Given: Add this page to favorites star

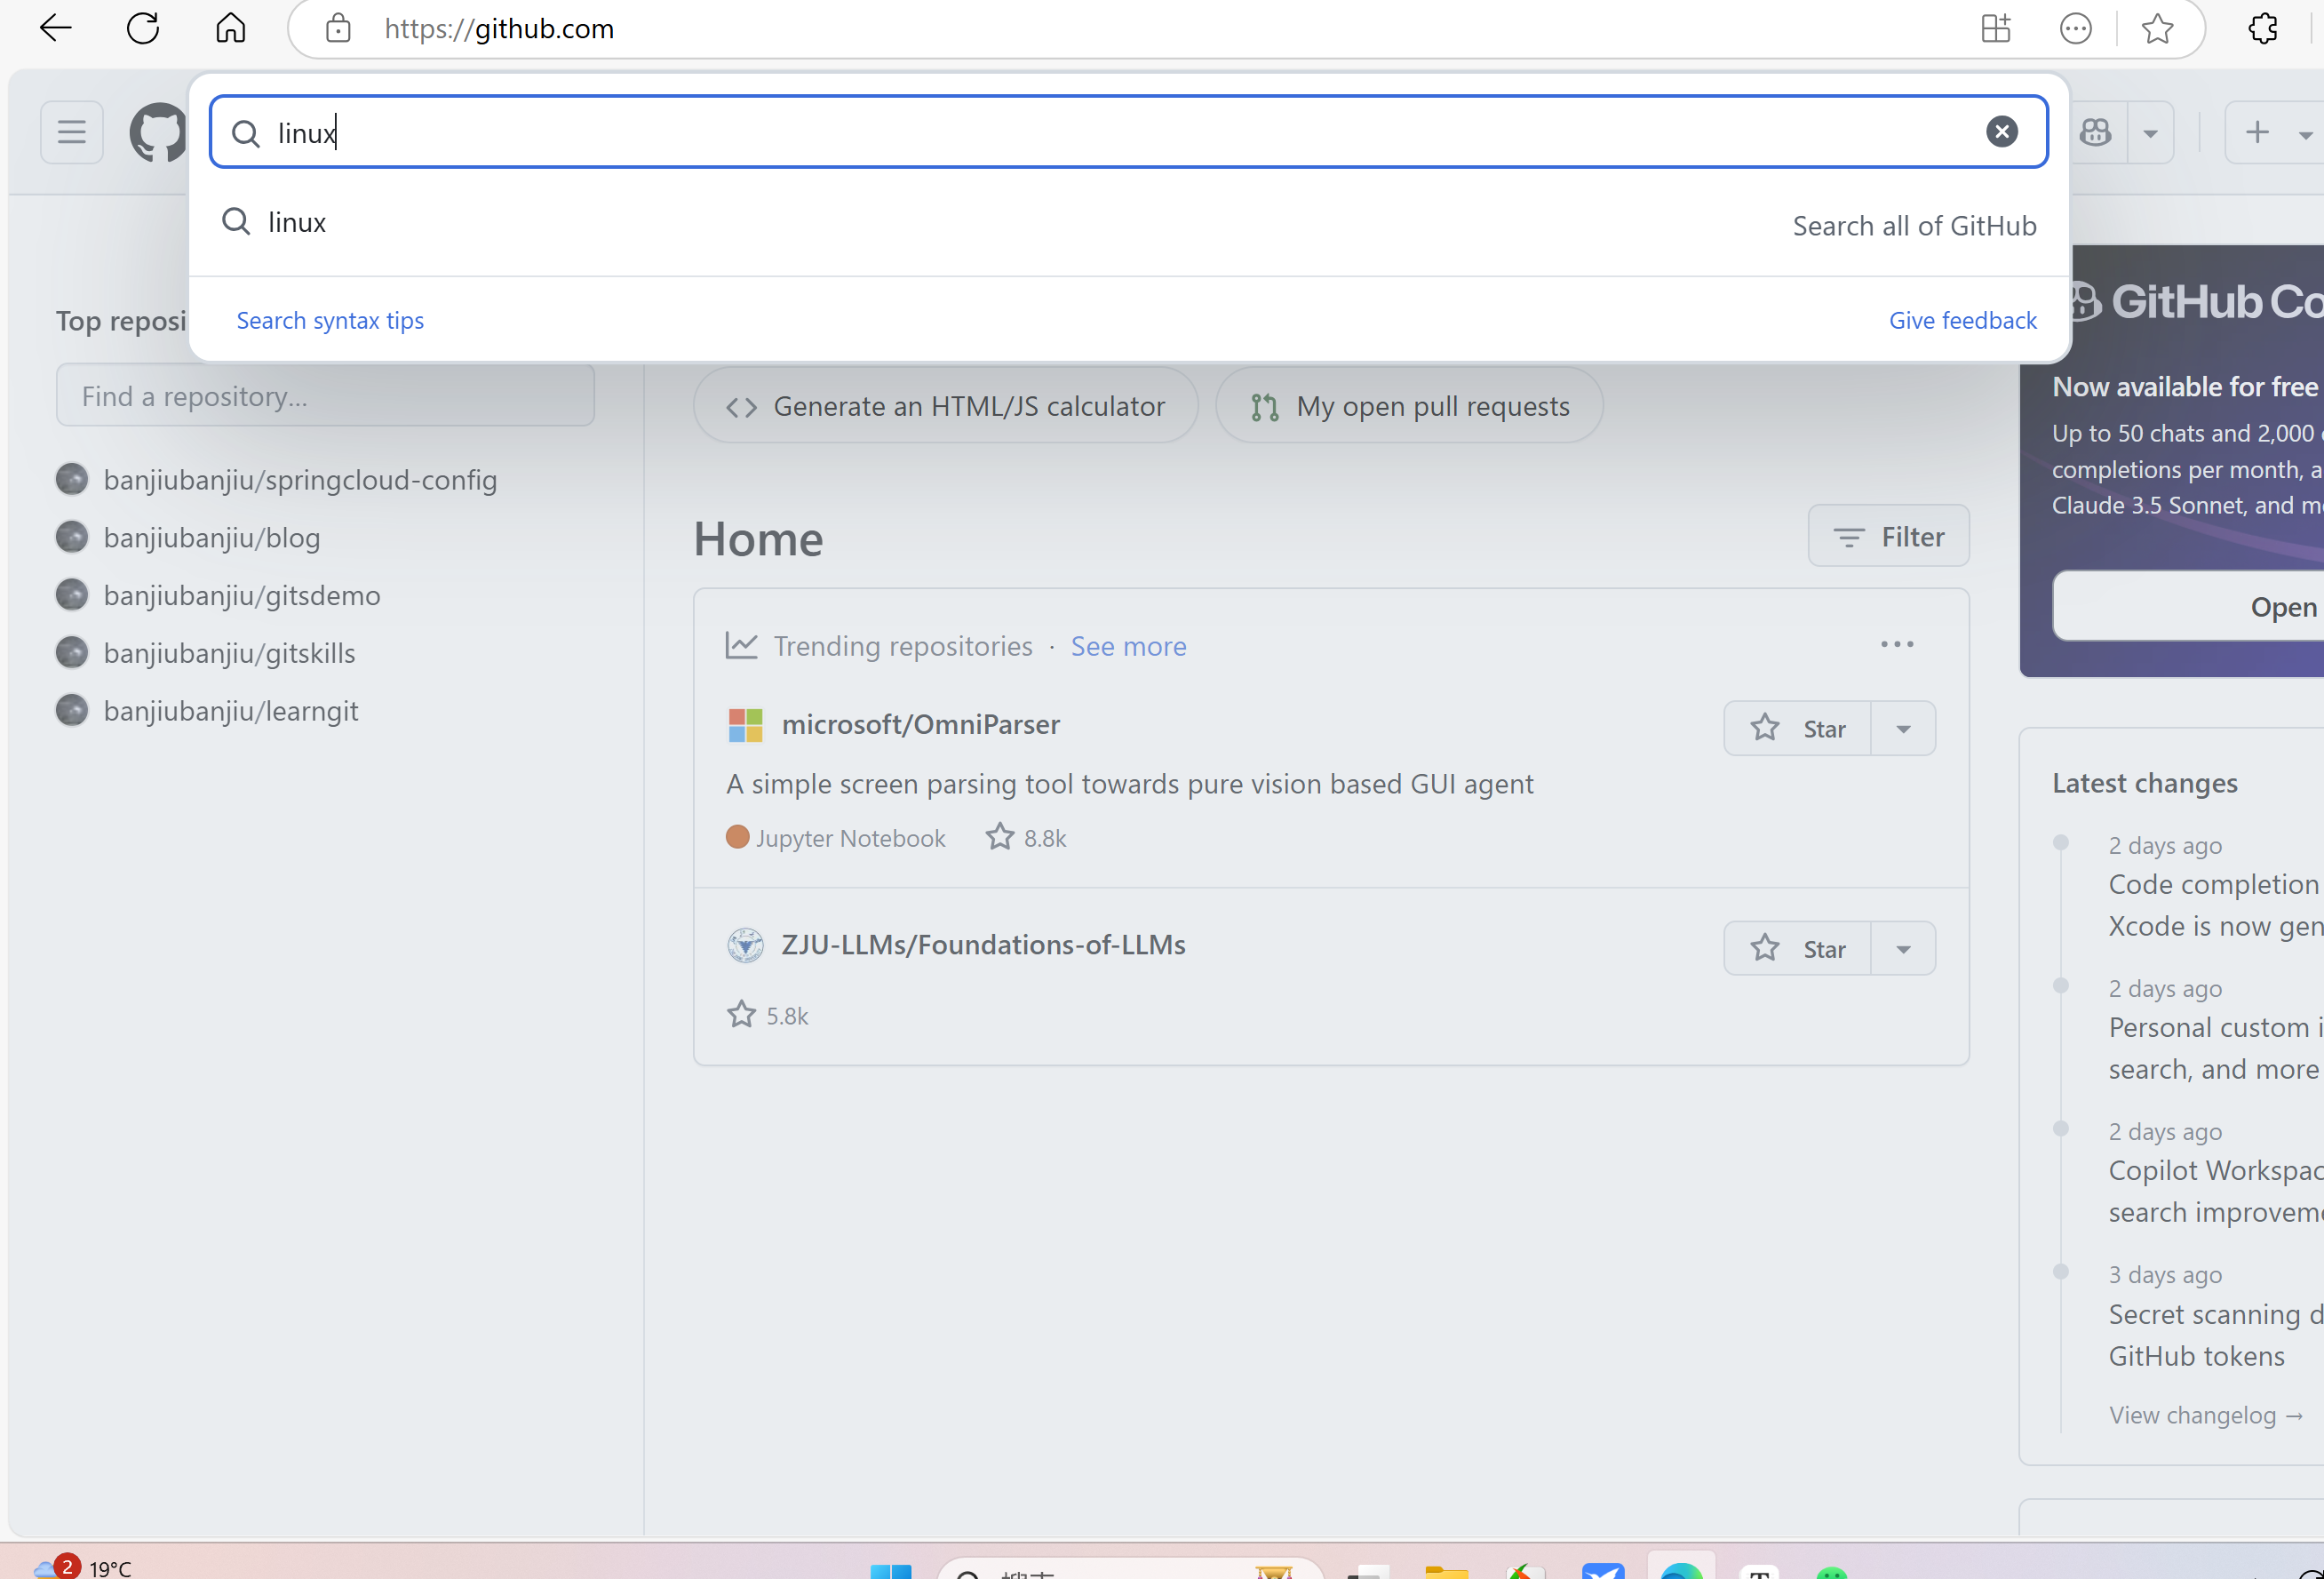Looking at the screenshot, I should click(2157, 28).
